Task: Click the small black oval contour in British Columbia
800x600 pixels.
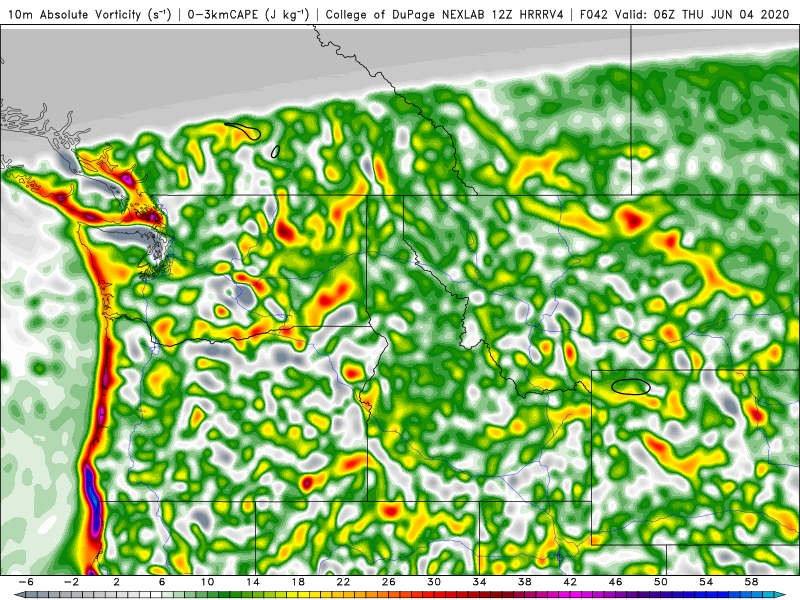Action: click(276, 152)
